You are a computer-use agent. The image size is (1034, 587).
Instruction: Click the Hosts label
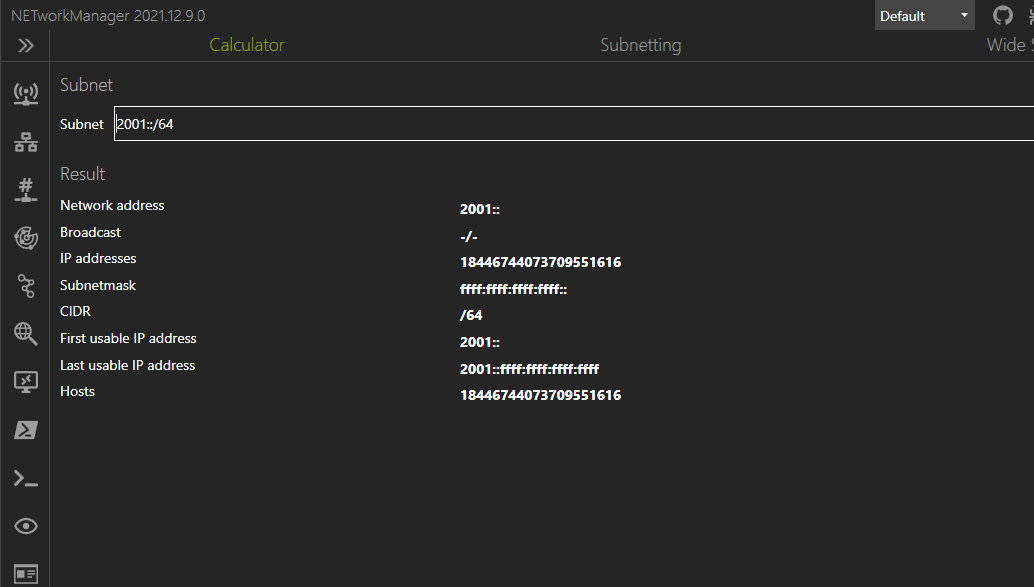pos(77,391)
